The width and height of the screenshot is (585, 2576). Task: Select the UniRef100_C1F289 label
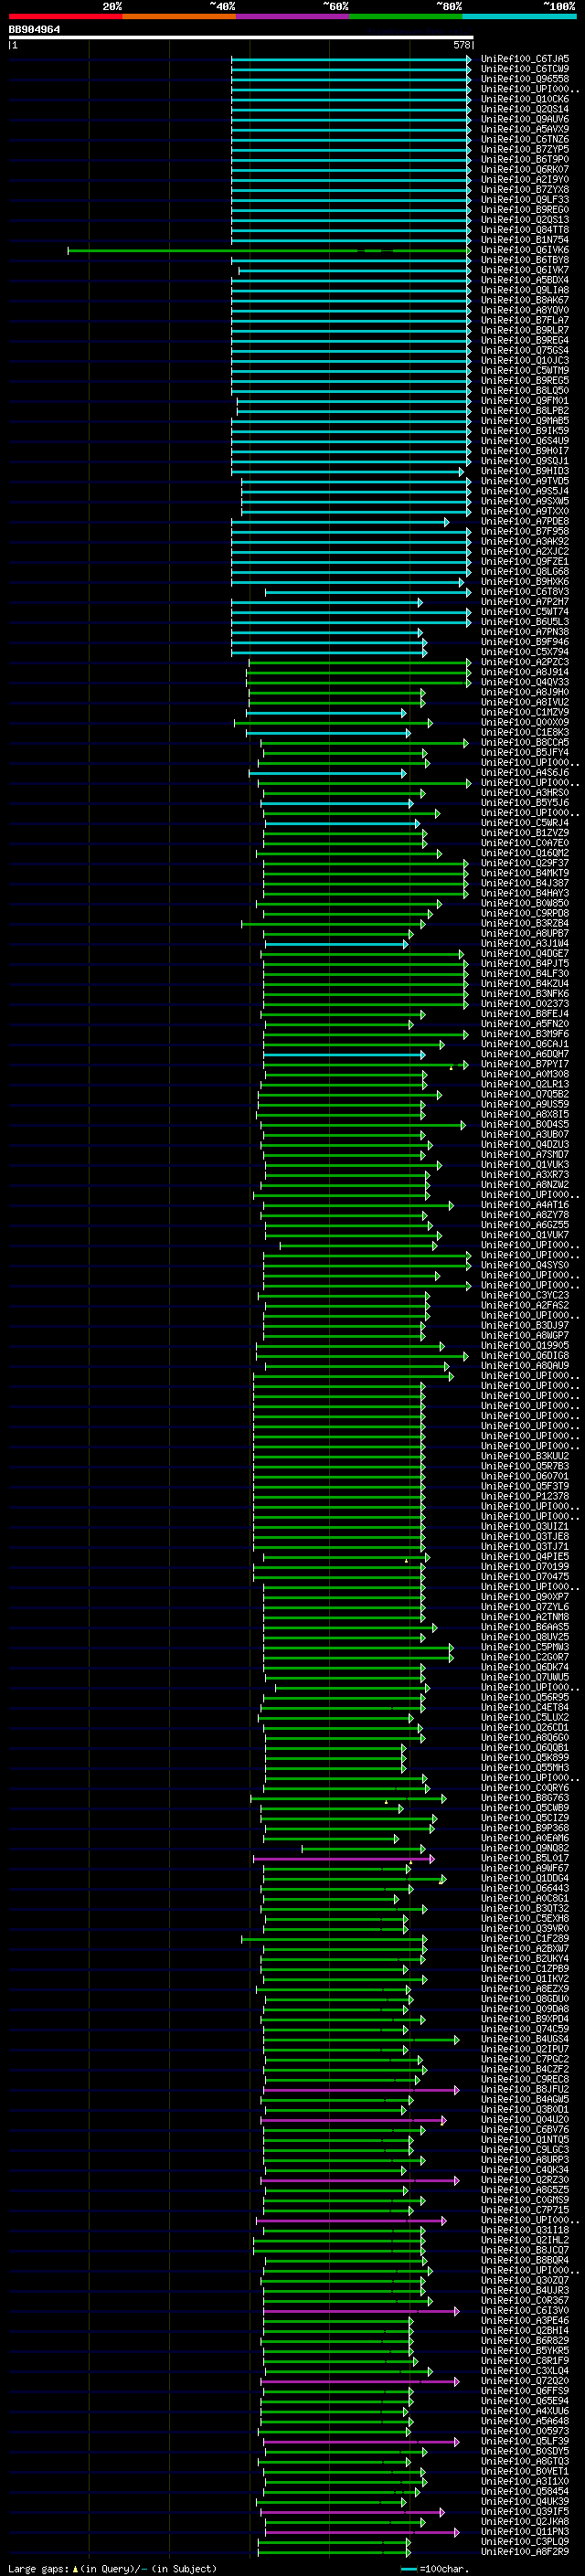(x=525, y=1938)
